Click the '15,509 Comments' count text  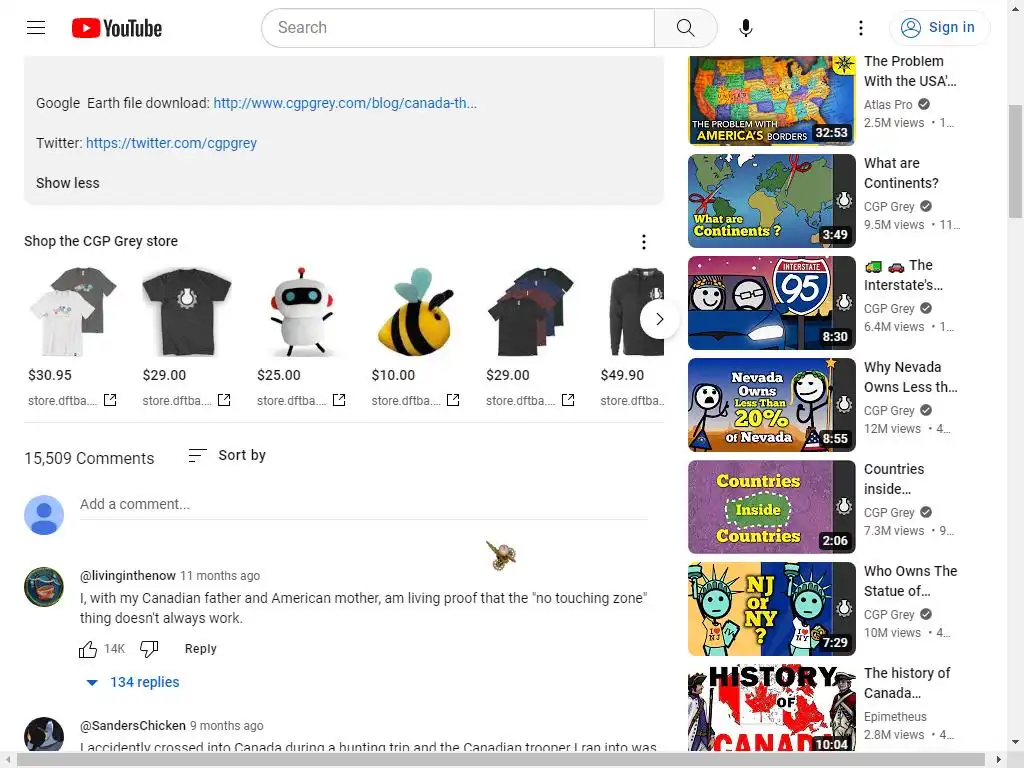coord(89,458)
